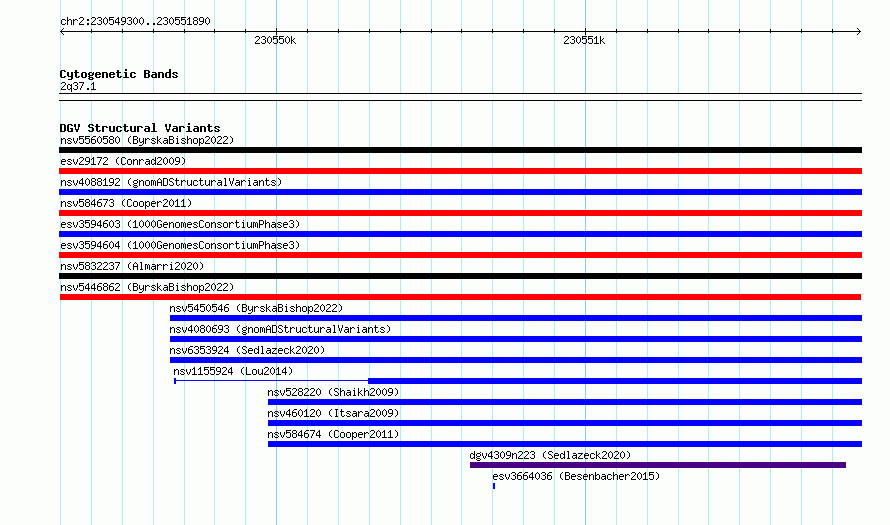Screen dimensions: 890x525
Task: Click the red bar under esv3594604
Action: (x=460, y=255)
